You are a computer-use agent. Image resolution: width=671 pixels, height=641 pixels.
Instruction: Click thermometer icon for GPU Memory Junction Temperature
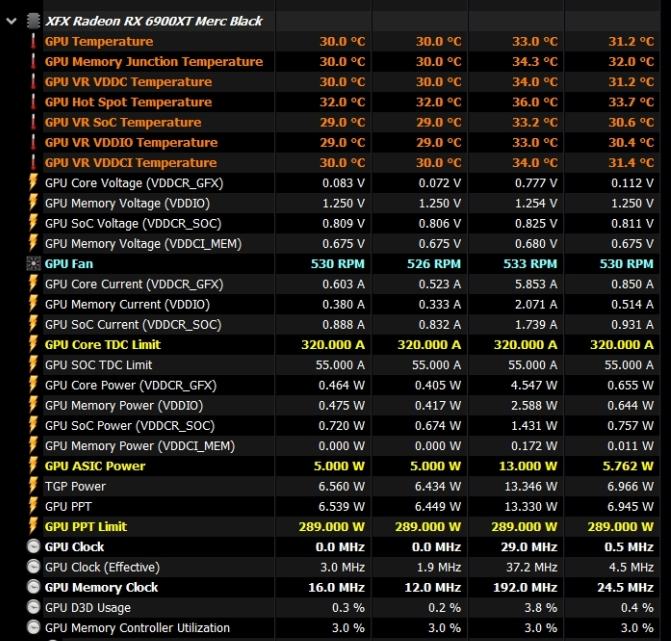click(x=33, y=61)
